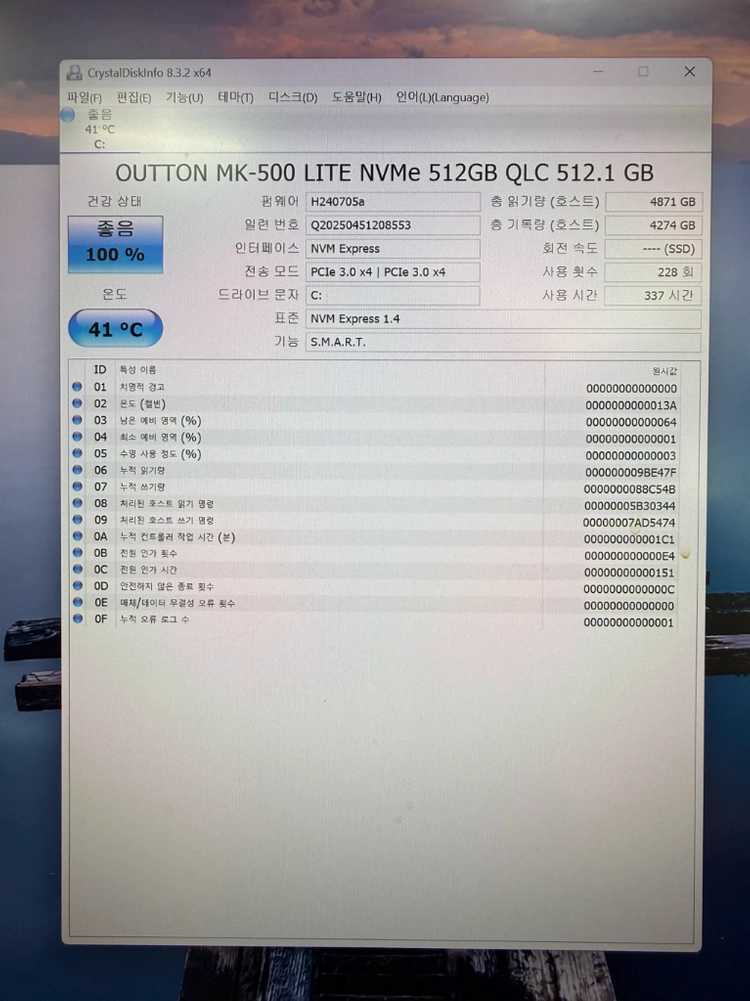Click the blue status dot for ID 05
The image size is (750, 1001).
coord(77,453)
